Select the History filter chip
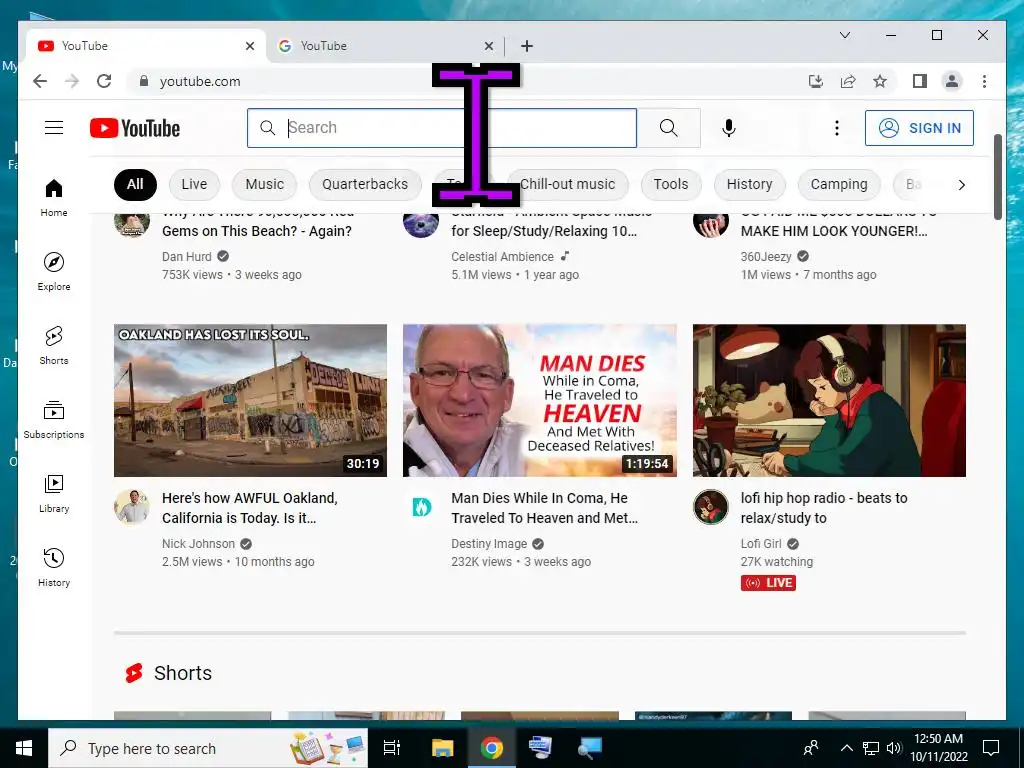 tap(749, 184)
